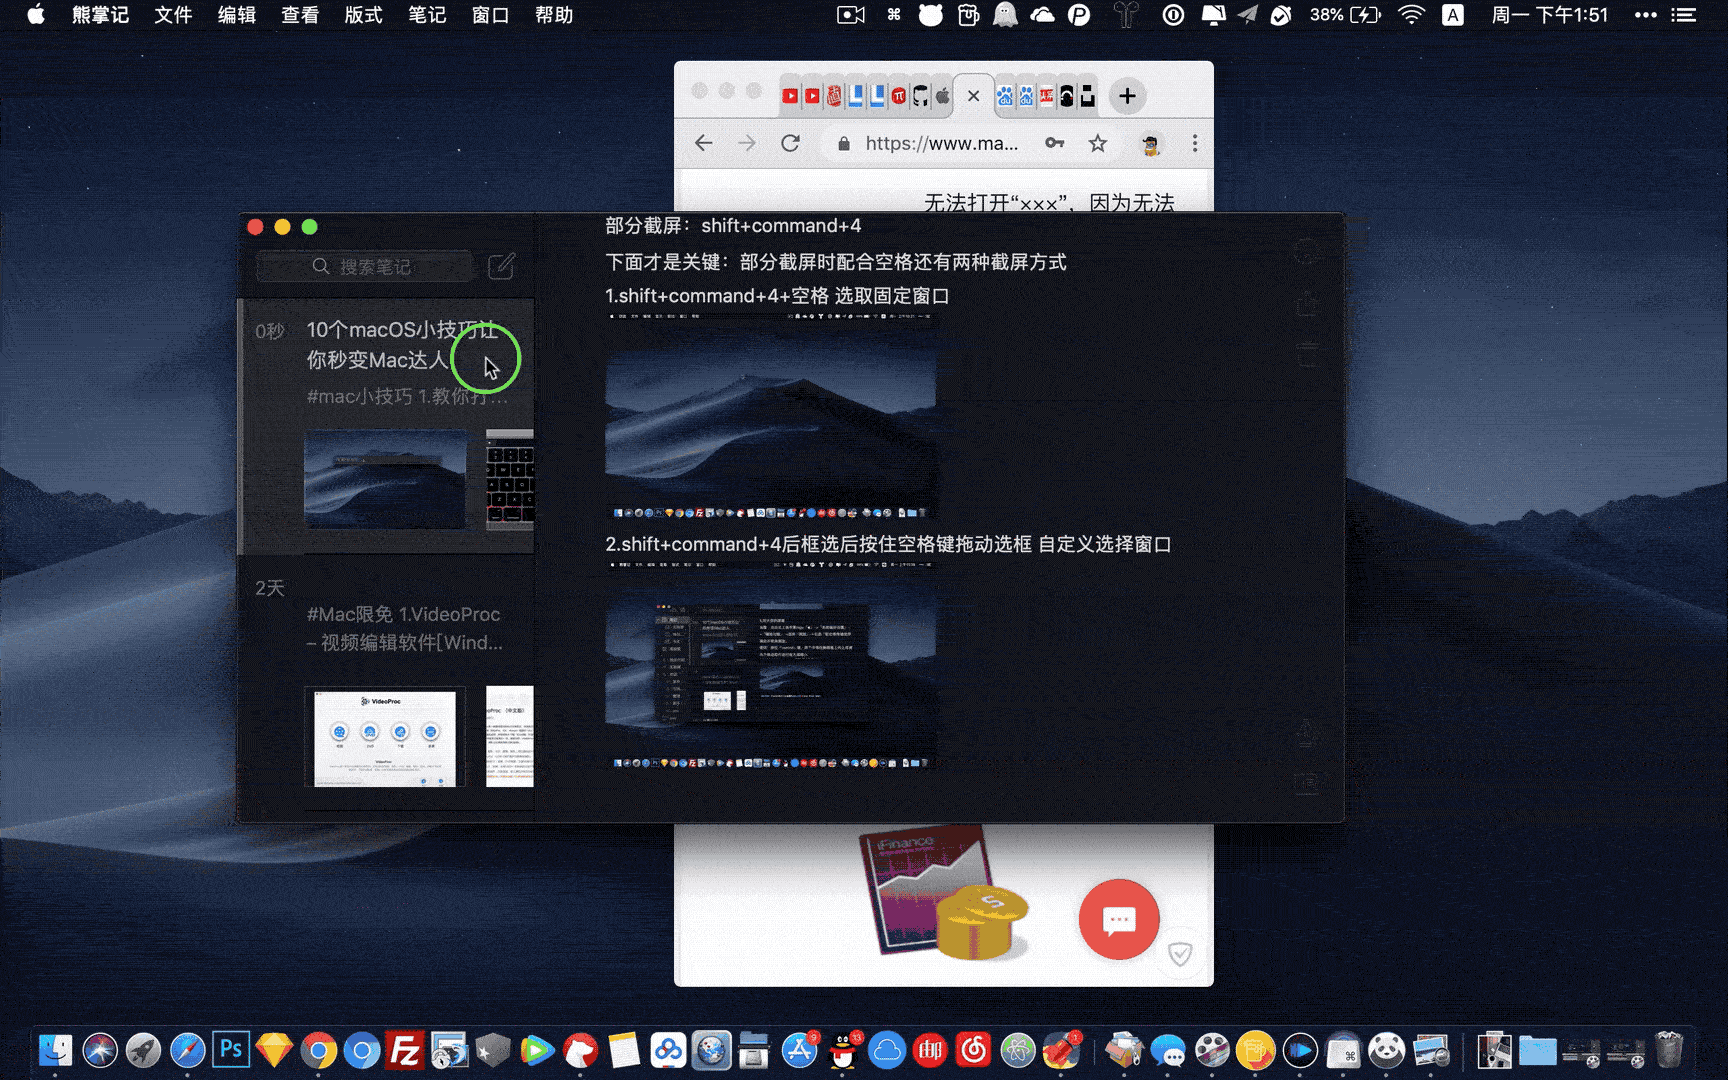Bookmark this page with the star icon

(1098, 143)
